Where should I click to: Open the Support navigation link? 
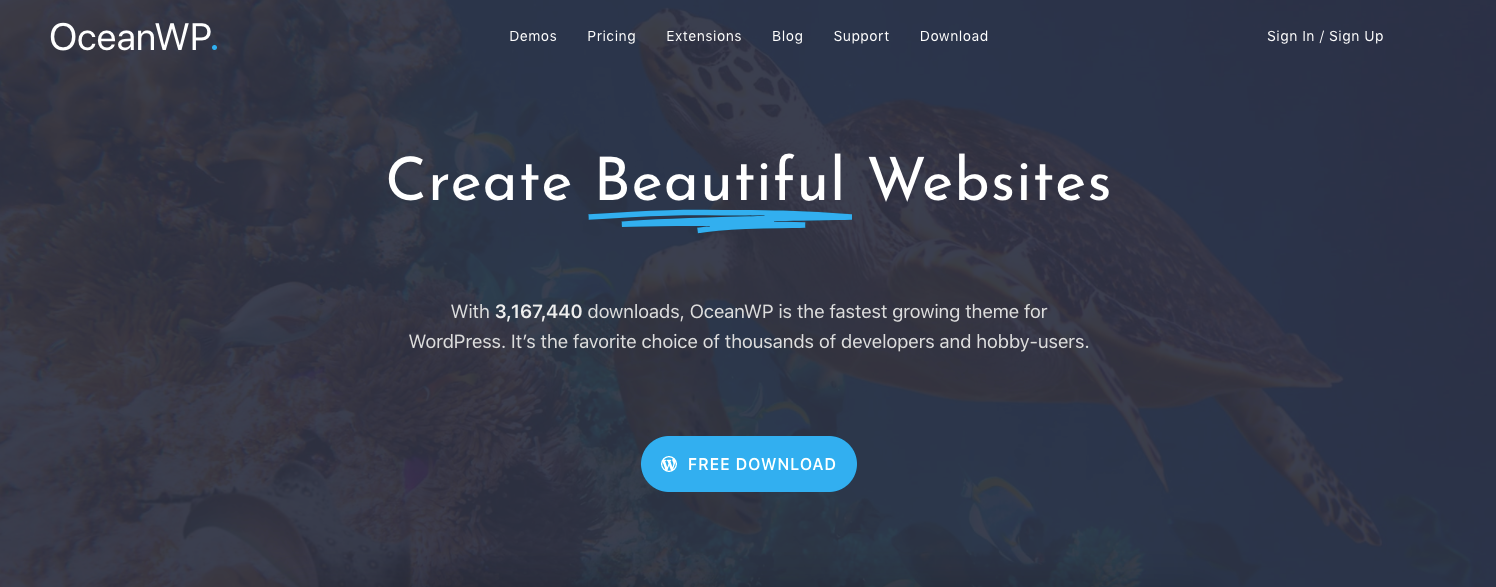pyautogui.click(x=861, y=36)
